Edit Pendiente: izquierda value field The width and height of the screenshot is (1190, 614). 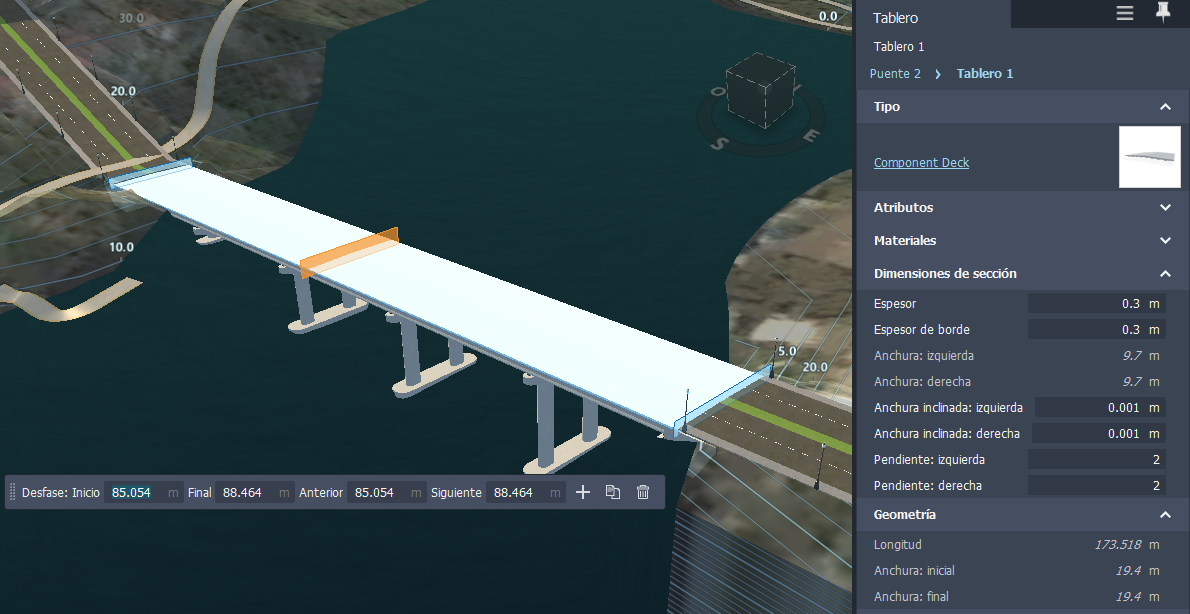coord(1097,459)
